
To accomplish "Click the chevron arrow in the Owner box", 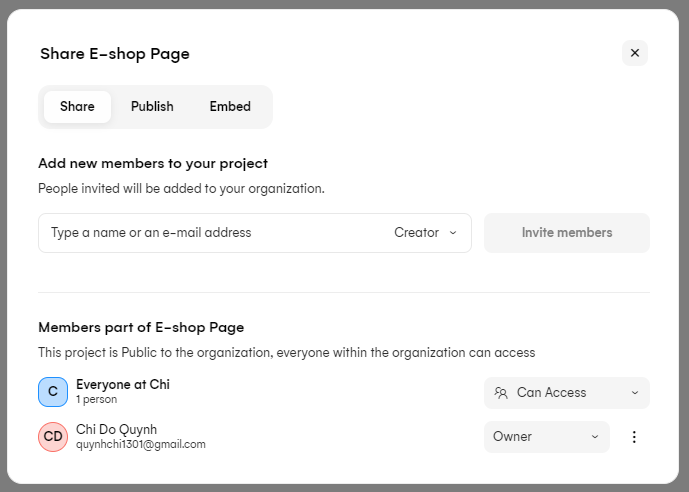I will 594,437.
